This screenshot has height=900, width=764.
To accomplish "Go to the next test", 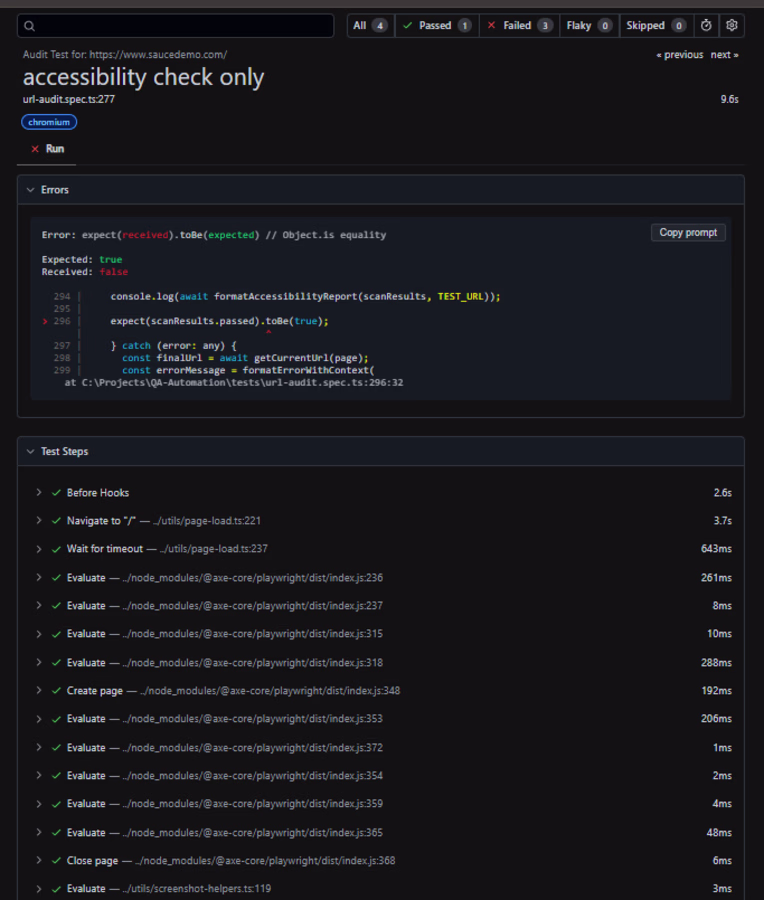I will [x=724, y=55].
